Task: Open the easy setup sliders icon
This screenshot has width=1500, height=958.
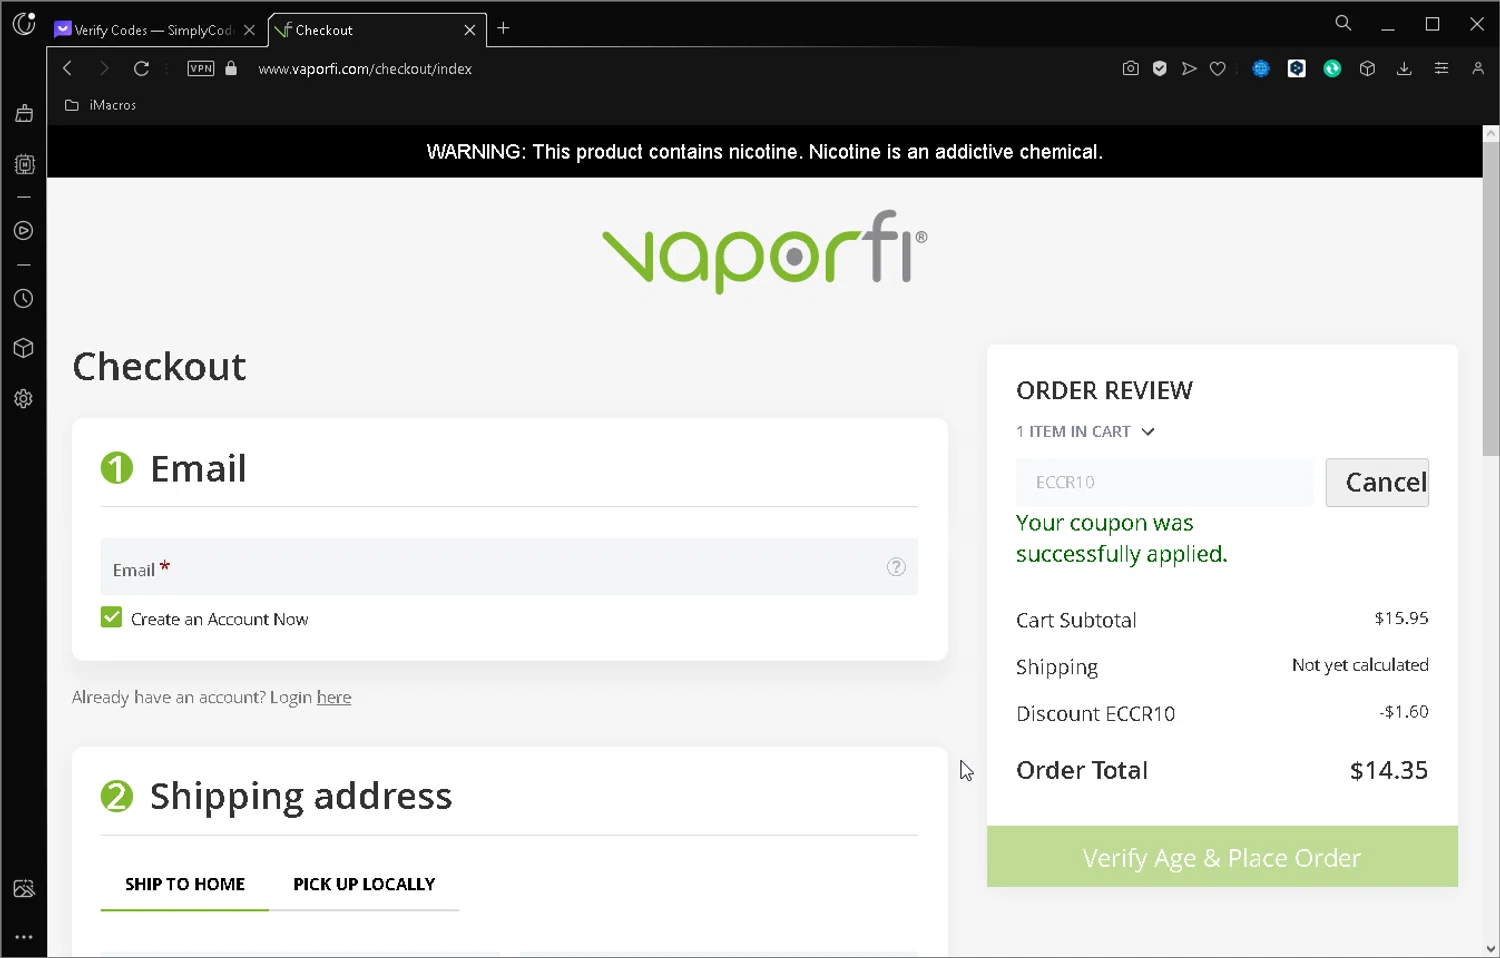Action: point(1441,68)
